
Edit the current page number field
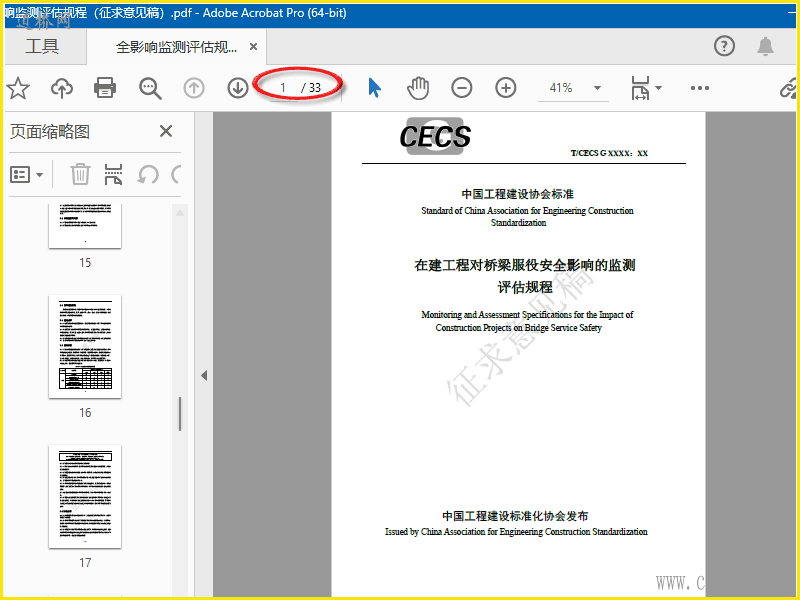[283, 88]
